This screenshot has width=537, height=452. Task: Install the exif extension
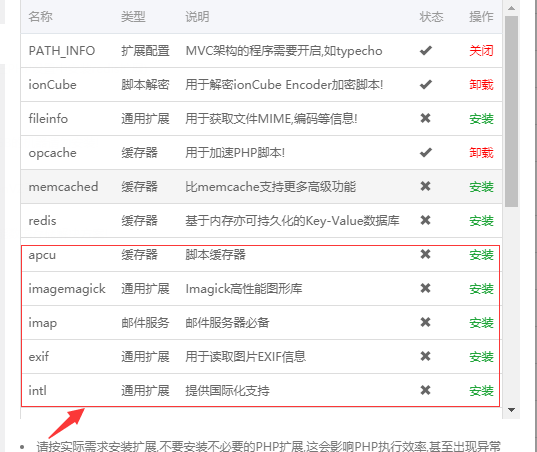click(481, 356)
